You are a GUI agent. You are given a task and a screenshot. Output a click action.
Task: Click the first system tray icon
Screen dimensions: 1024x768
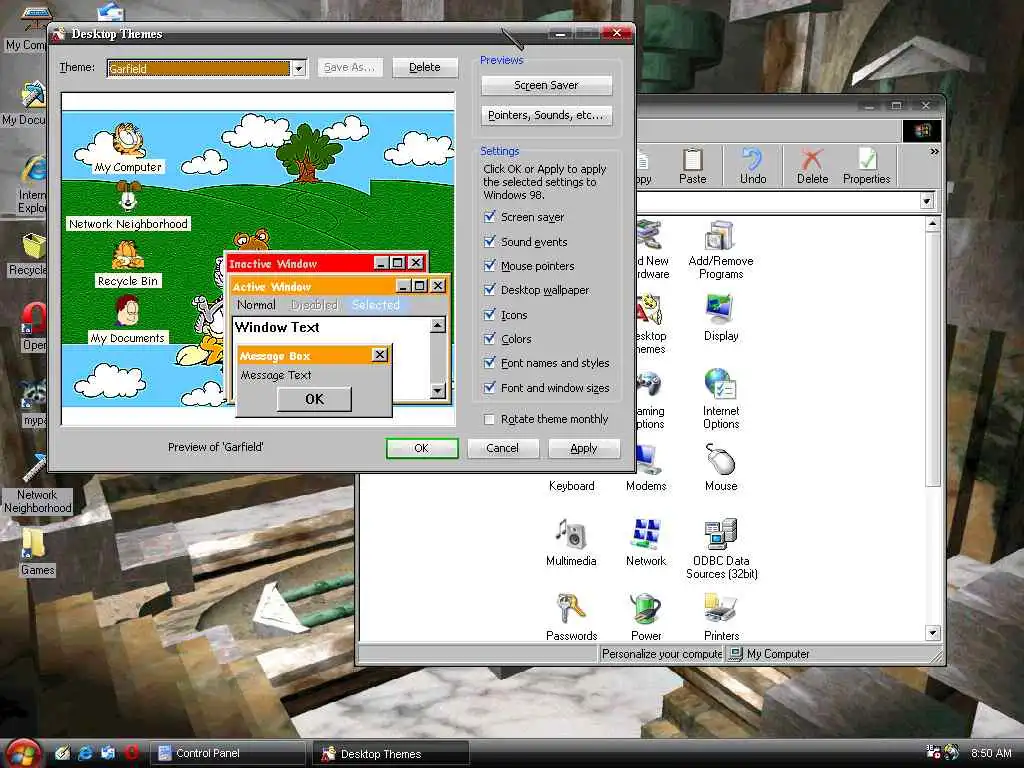(933, 752)
